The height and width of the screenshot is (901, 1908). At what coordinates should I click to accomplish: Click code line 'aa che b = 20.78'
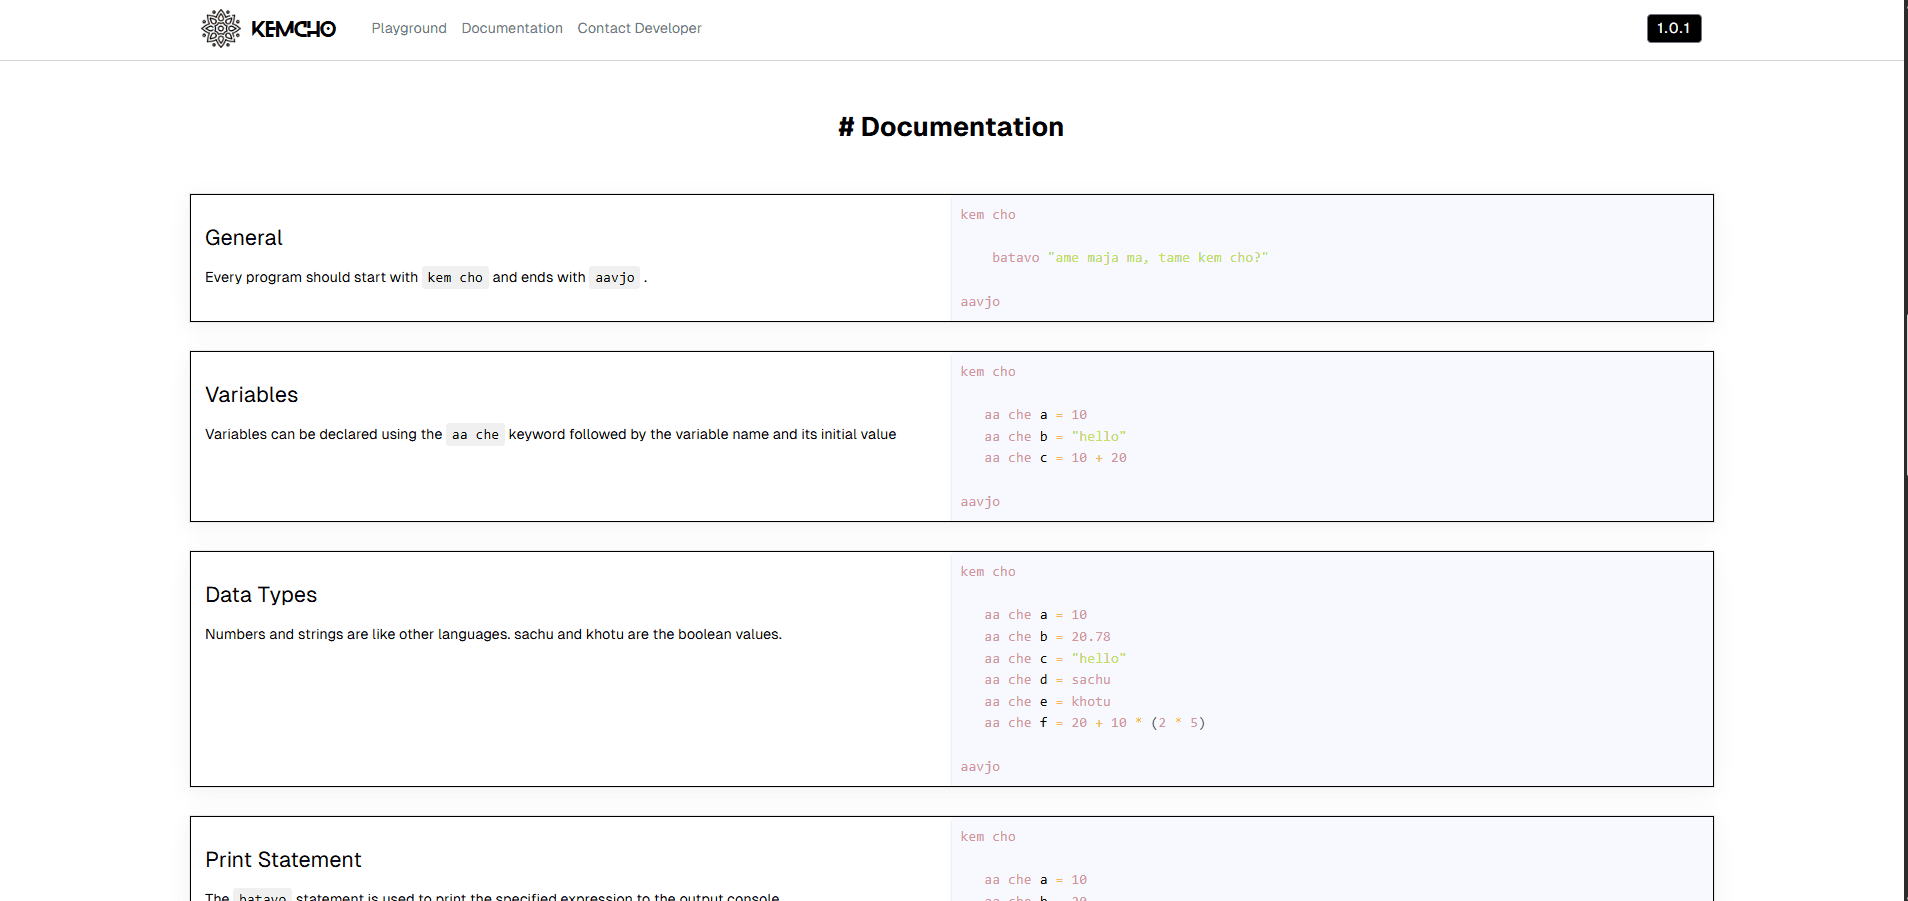1047,637
